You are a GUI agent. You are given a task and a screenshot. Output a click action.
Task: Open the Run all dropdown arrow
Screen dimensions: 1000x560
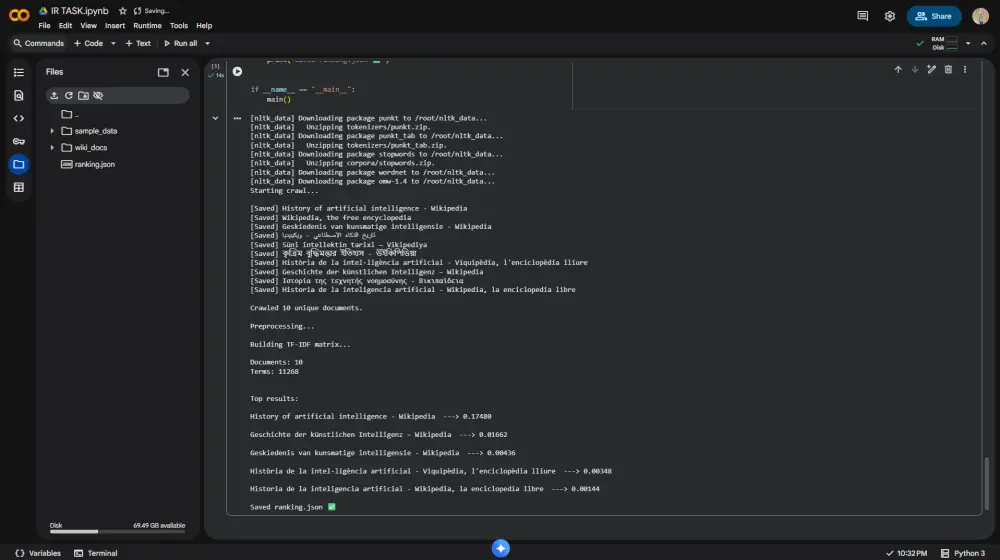coord(207,43)
